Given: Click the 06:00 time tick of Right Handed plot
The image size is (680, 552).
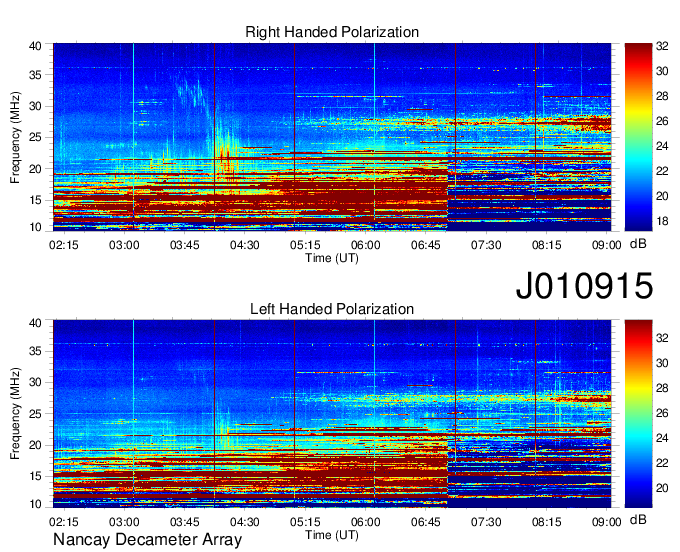Looking at the screenshot, I should point(366,245).
